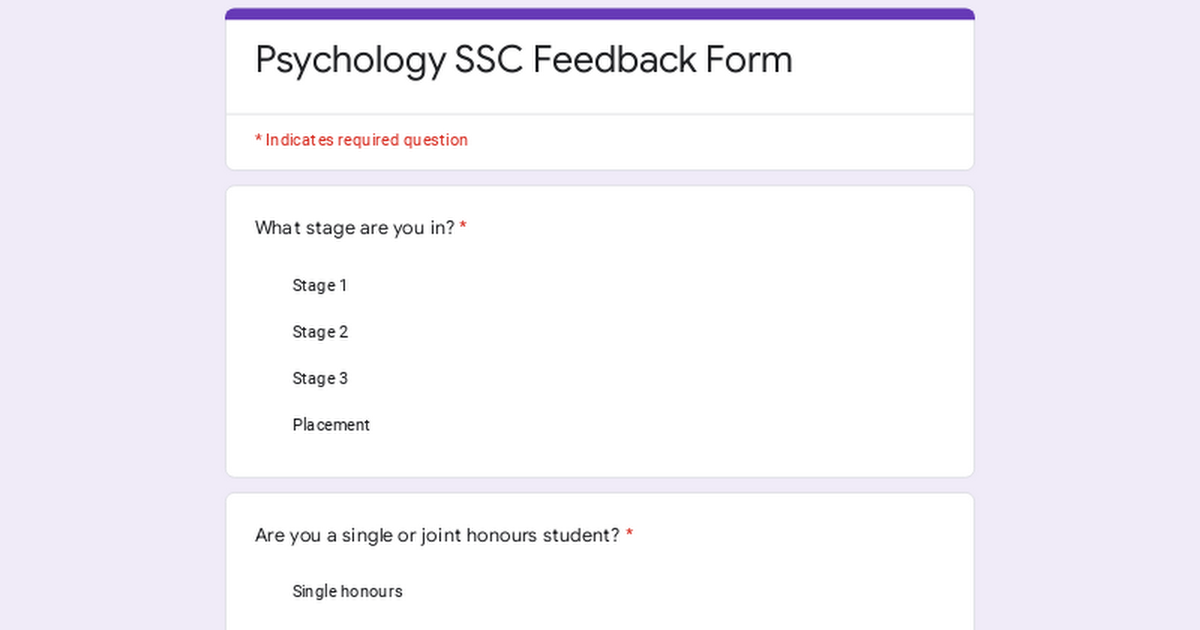This screenshot has width=1200, height=630.
Task: Select the Placement option
Action: tap(330, 425)
